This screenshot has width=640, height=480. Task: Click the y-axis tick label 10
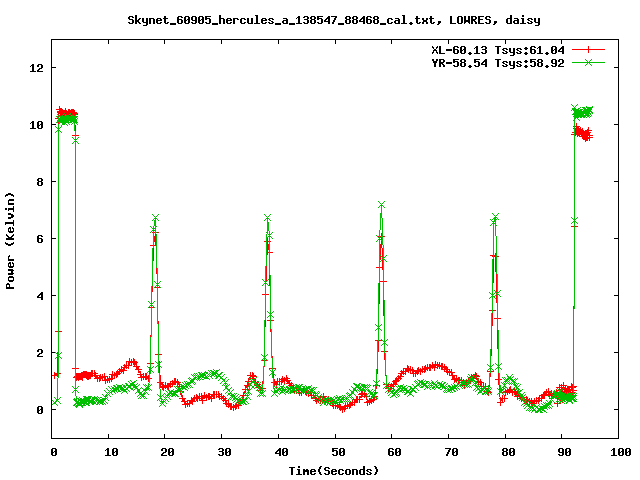pos(36,125)
